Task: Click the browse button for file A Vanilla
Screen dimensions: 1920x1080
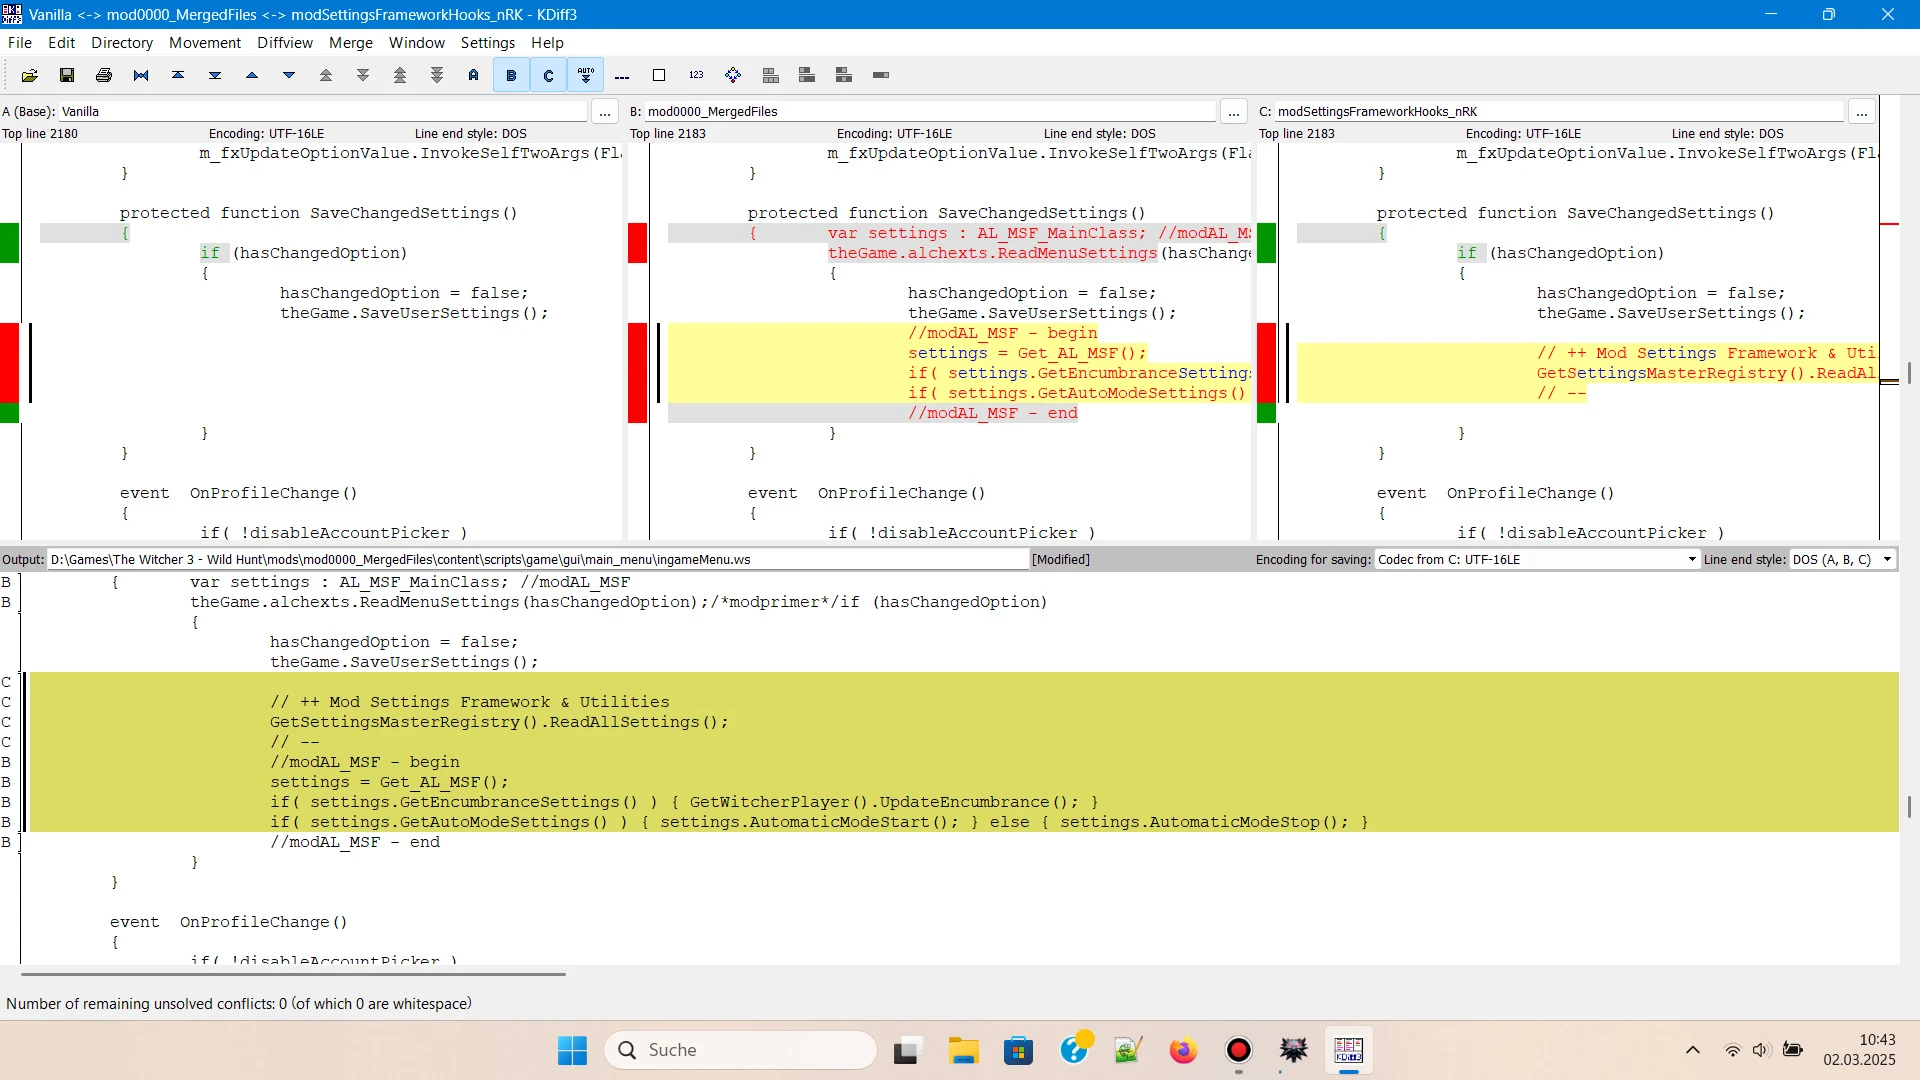Action: pos(604,112)
